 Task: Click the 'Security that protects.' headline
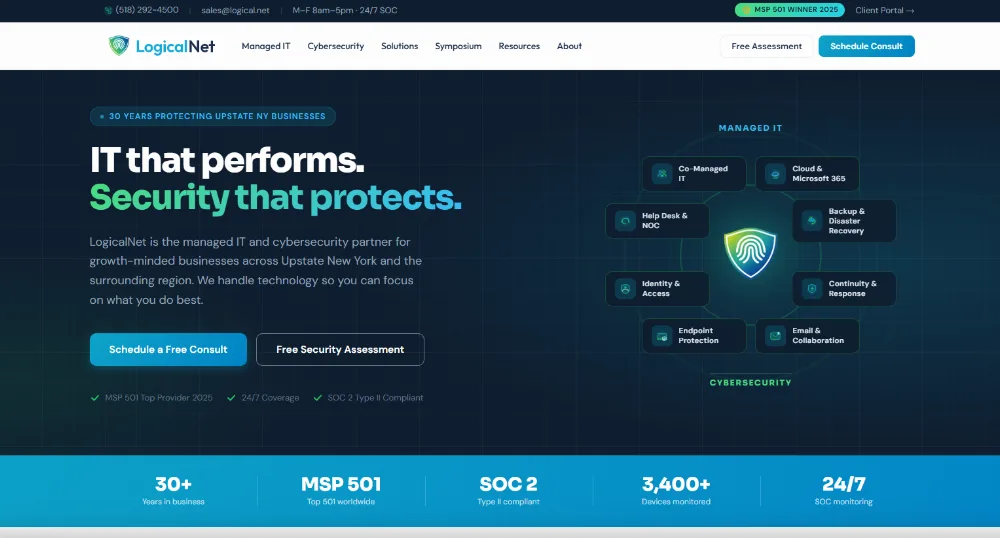[x=276, y=198]
